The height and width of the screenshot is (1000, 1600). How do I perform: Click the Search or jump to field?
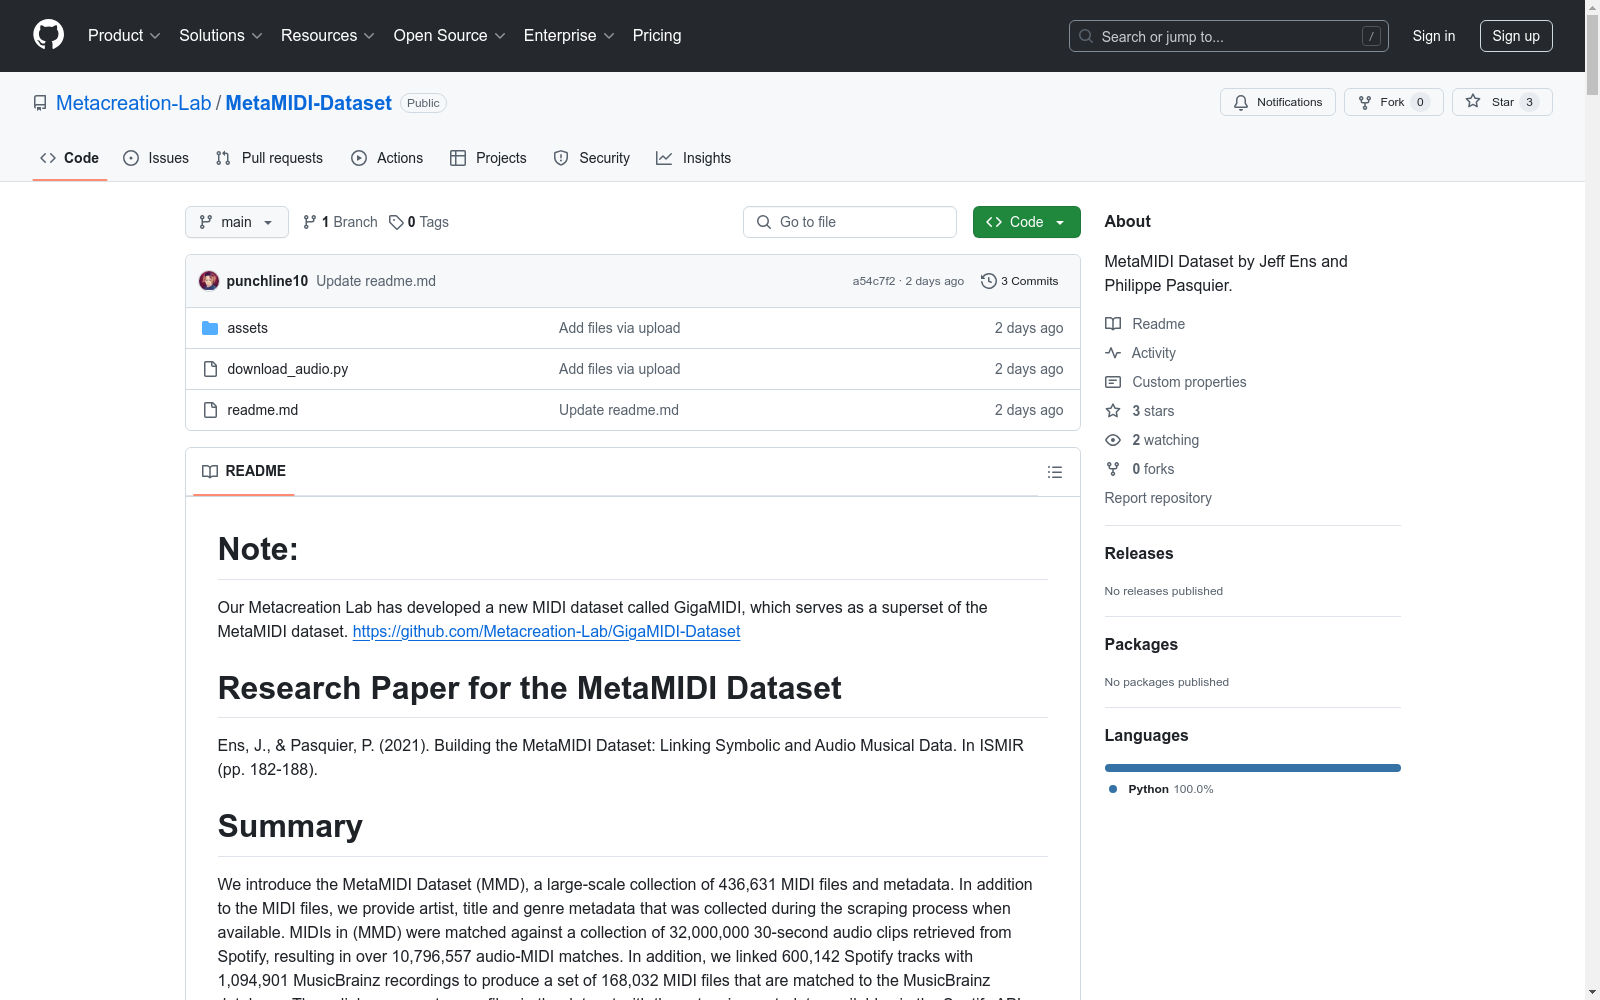coord(1229,36)
